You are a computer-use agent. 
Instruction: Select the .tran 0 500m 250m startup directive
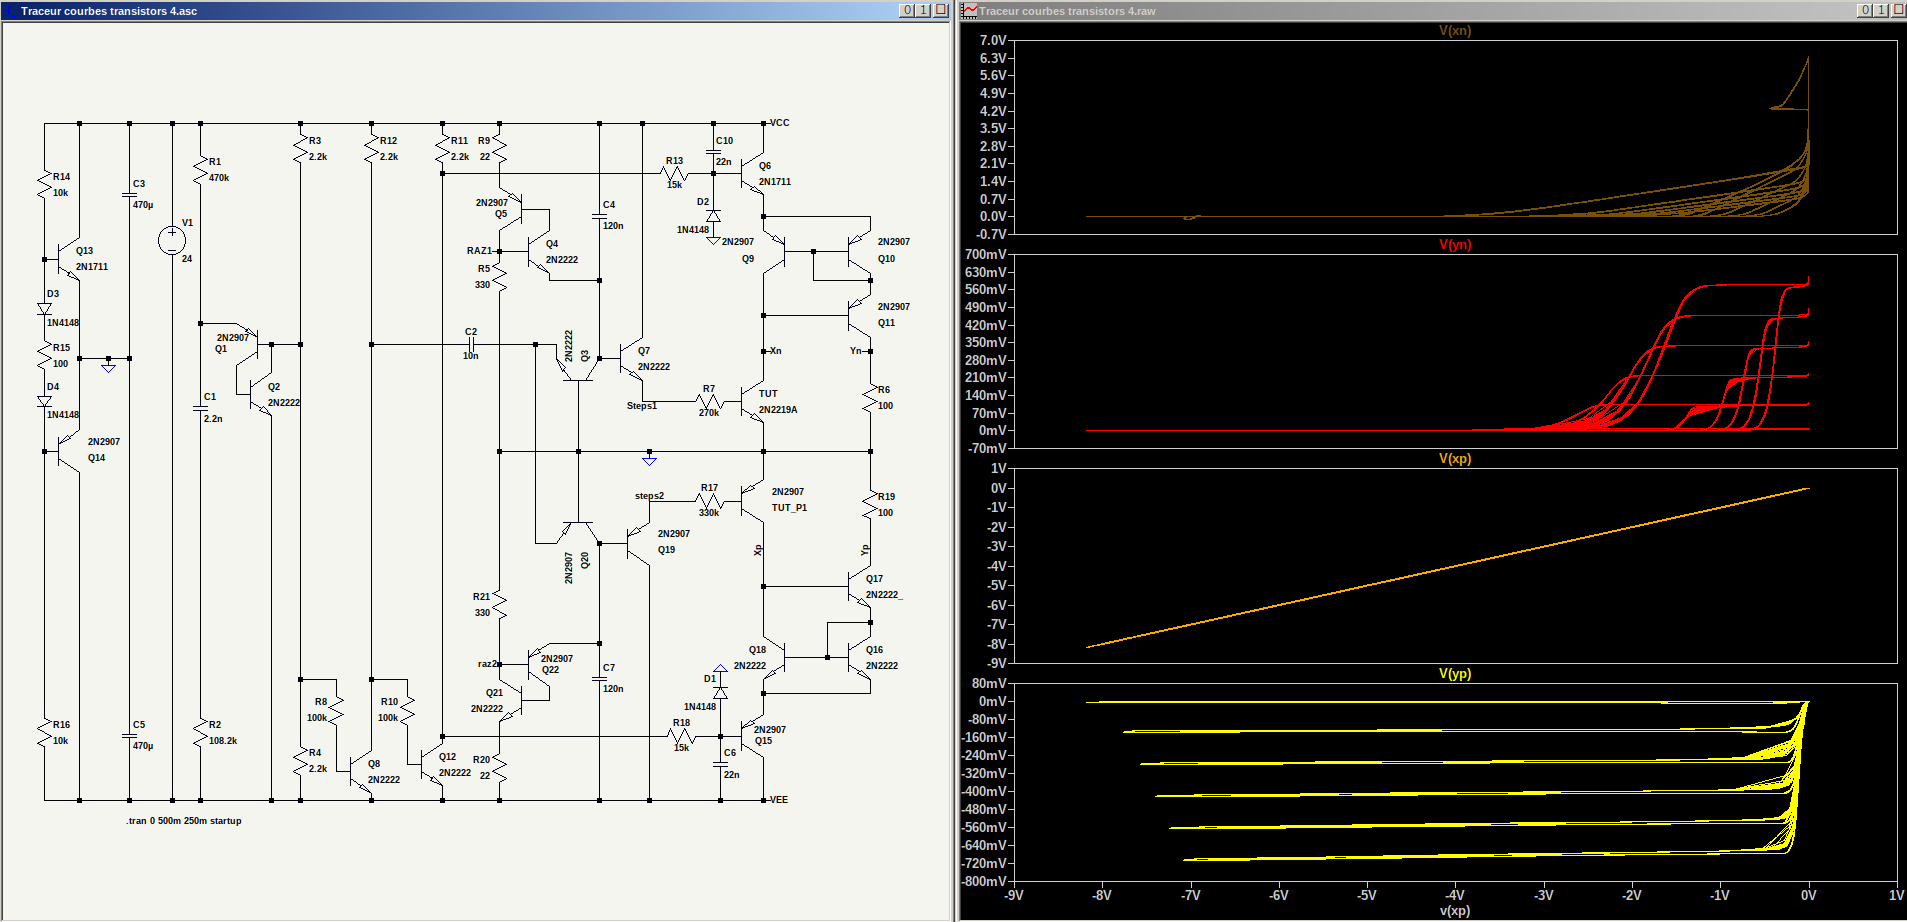pyautogui.click(x=184, y=821)
